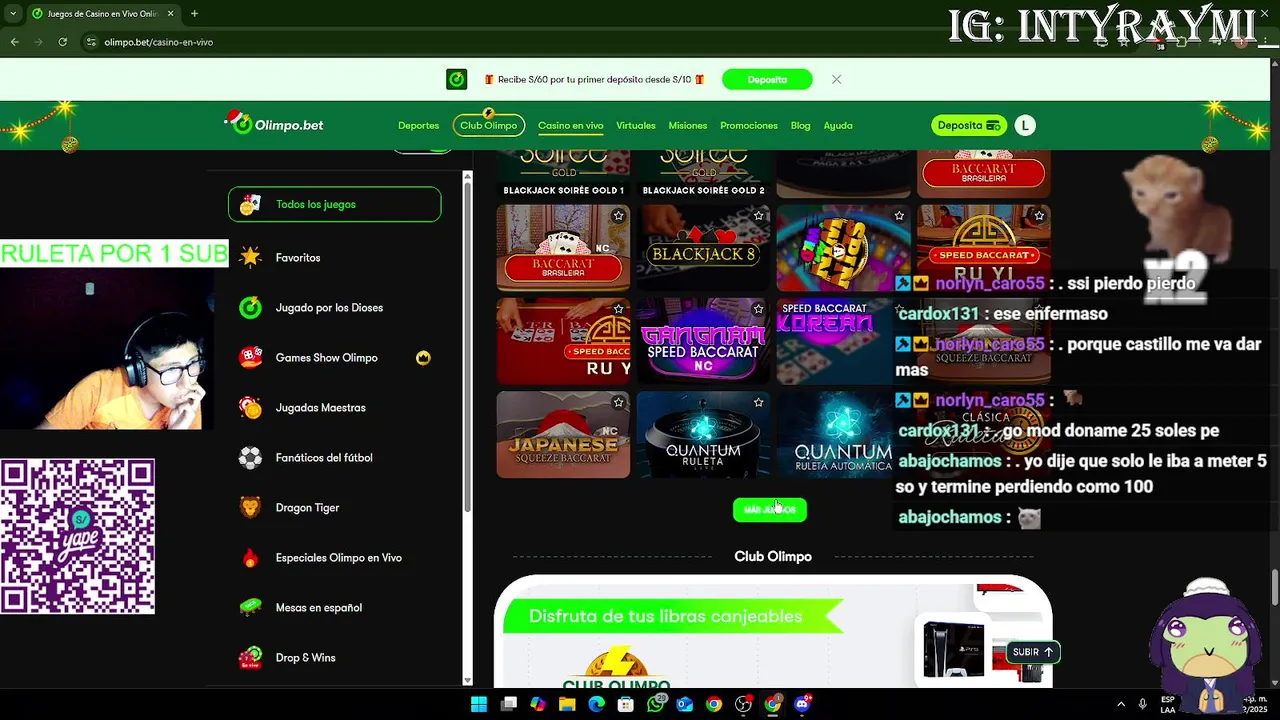Image resolution: width=1280 pixels, height=720 pixels.
Task: Click the Especiales Olimpo en Vivo flame icon
Action: (250, 557)
